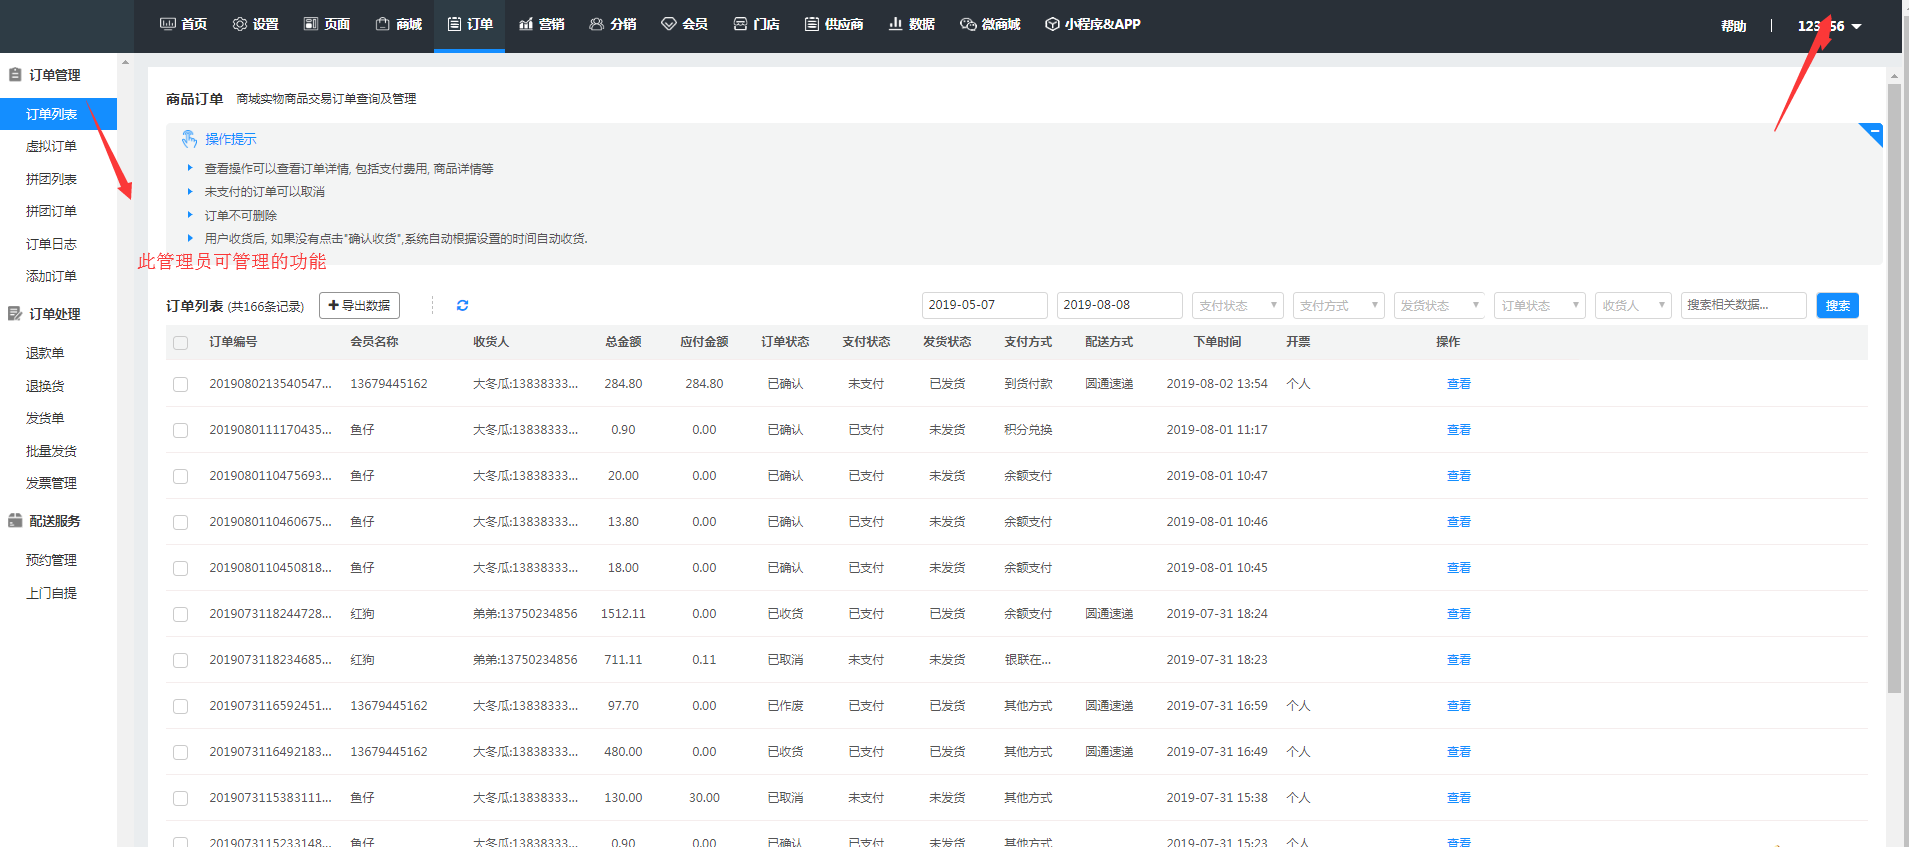Open 设置 settings gear in top navigation
The height and width of the screenshot is (847, 1909).
240,24
